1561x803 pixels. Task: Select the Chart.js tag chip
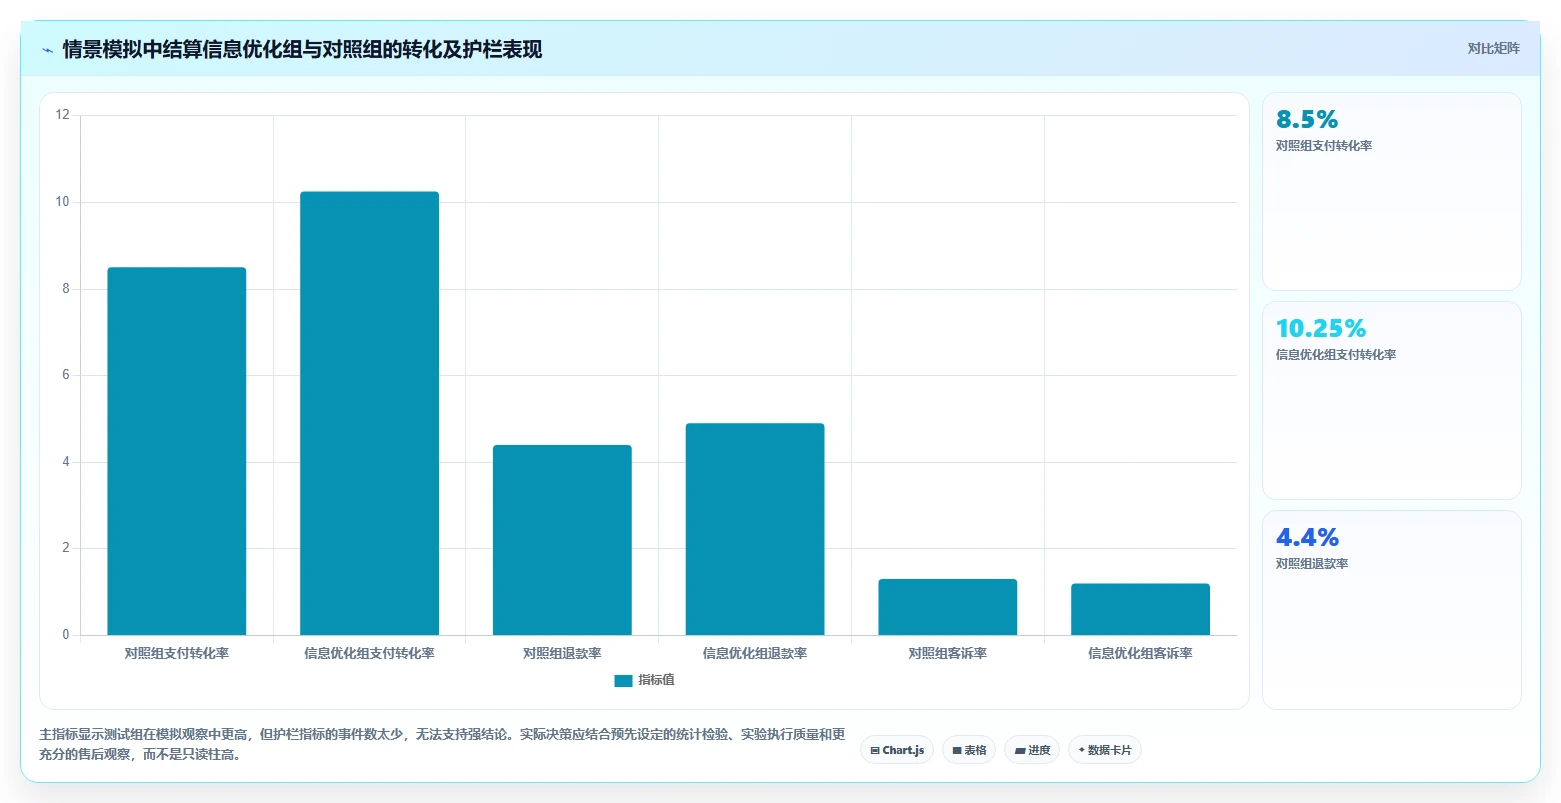pyautogui.click(x=897, y=750)
